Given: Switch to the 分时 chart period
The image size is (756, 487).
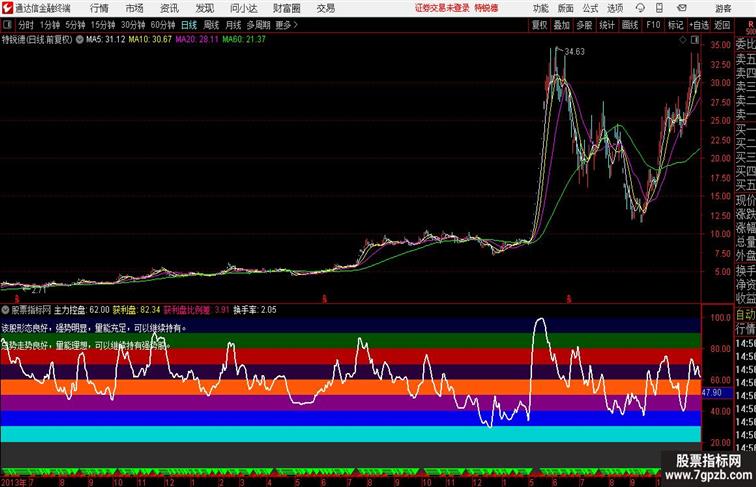Looking at the screenshot, I should click(26, 25).
